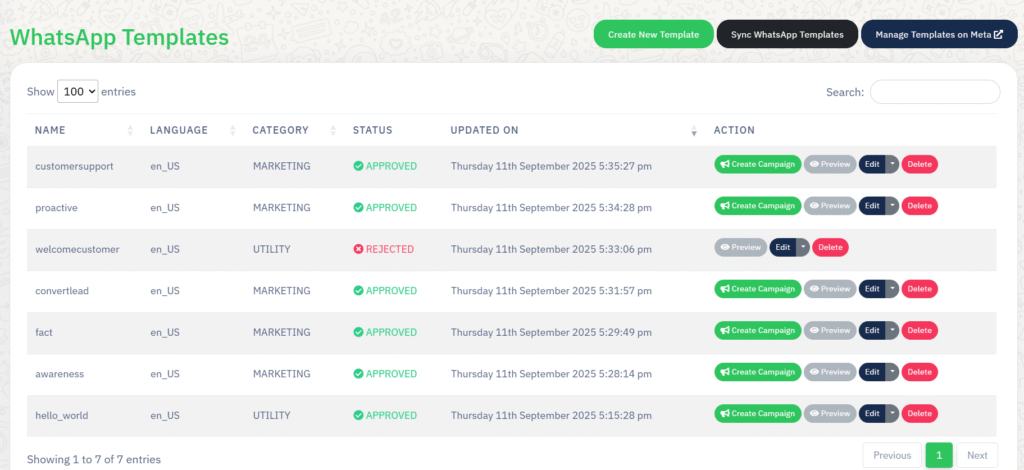Screen dimensions: 1024x470
Task: Create Campaign for the hello_world template
Action: coord(758,413)
